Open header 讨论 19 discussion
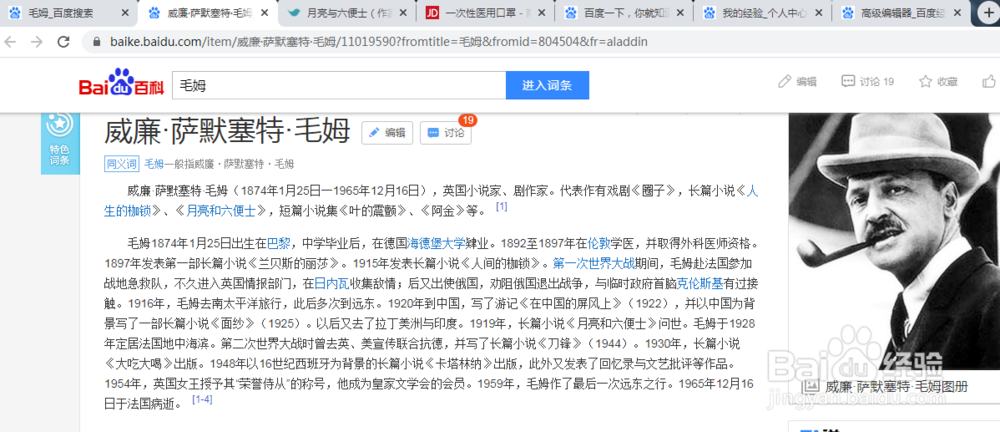 click(x=867, y=82)
